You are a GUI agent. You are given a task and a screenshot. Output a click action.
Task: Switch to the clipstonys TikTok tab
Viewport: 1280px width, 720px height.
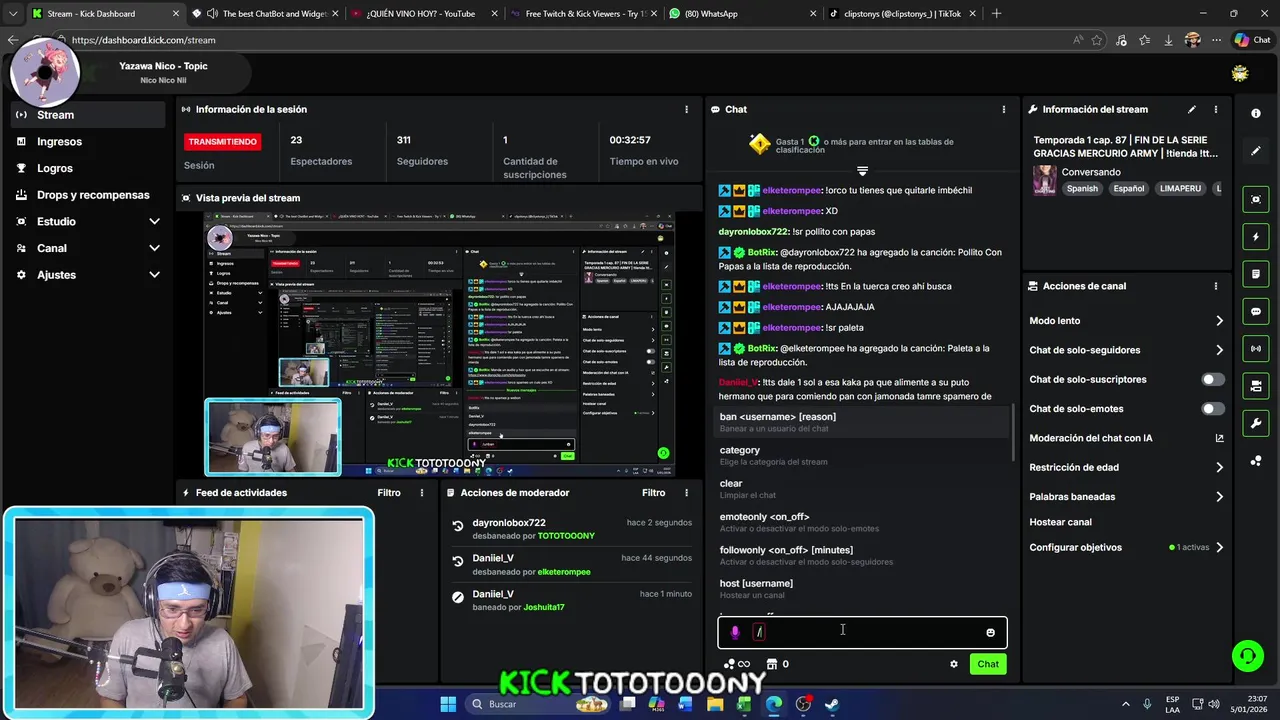tap(900, 14)
